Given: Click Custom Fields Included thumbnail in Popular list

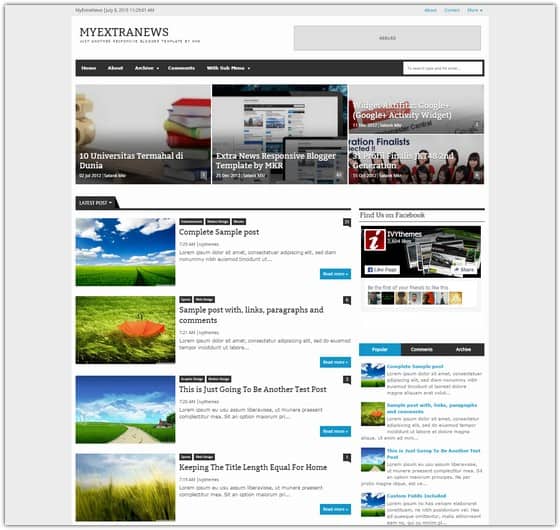Looking at the screenshot, I should (x=372, y=505).
